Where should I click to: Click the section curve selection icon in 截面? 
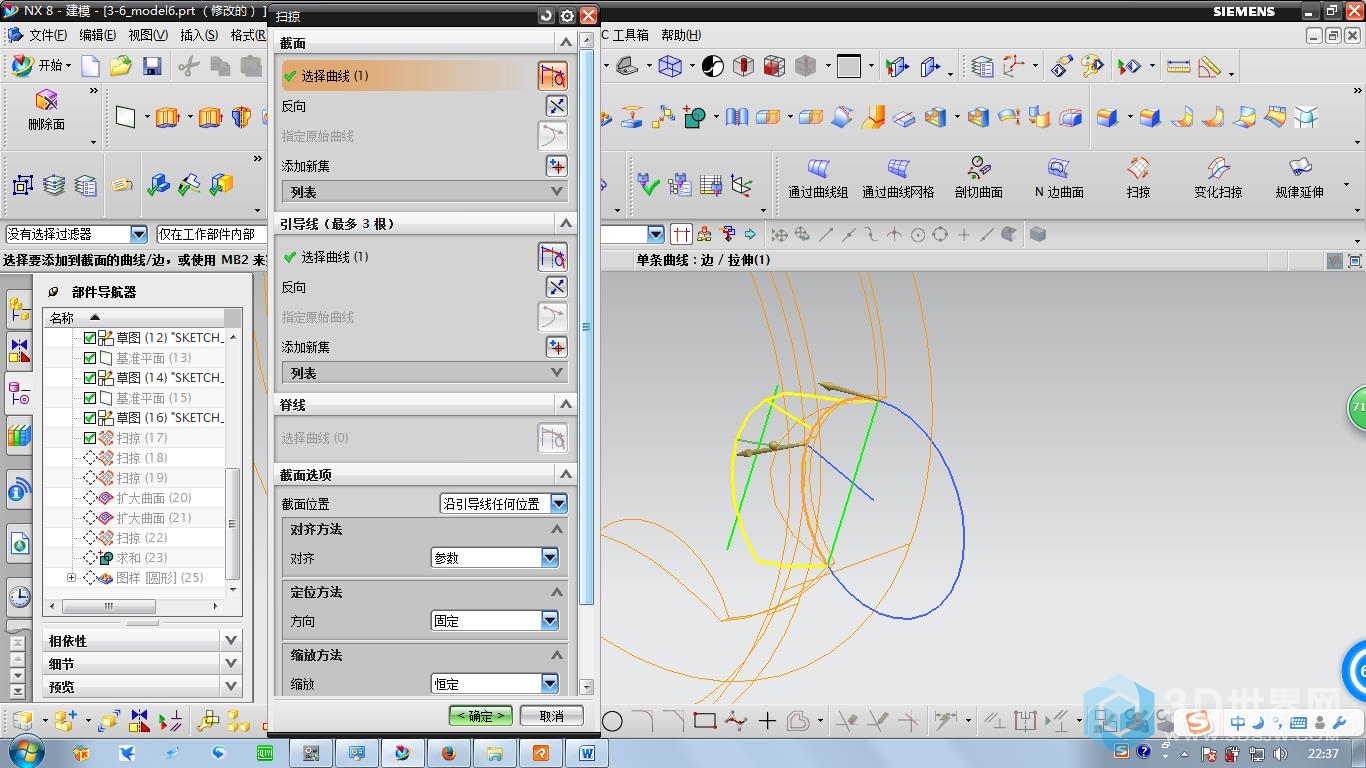coord(552,75)
